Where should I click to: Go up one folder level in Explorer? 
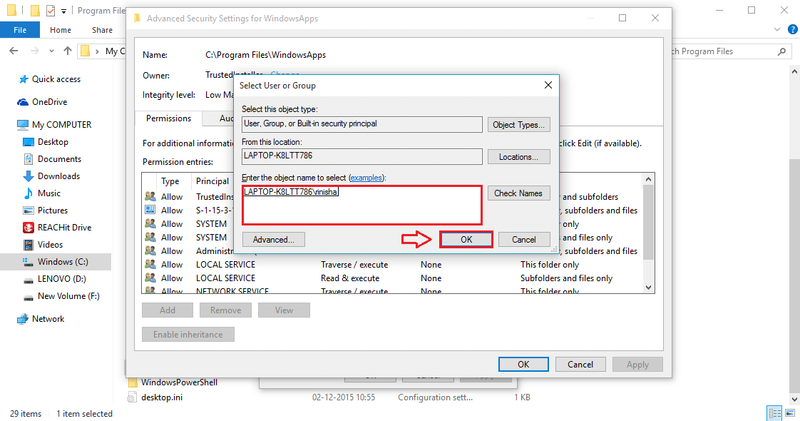point(67,51)
